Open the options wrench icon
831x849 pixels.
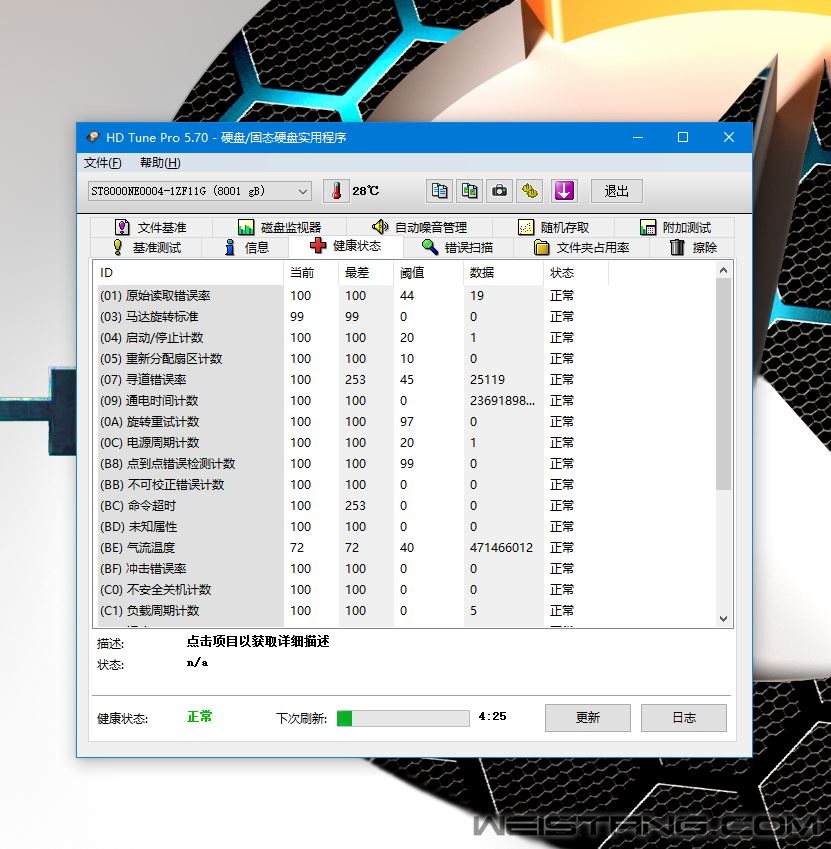[x=529, y=191]
